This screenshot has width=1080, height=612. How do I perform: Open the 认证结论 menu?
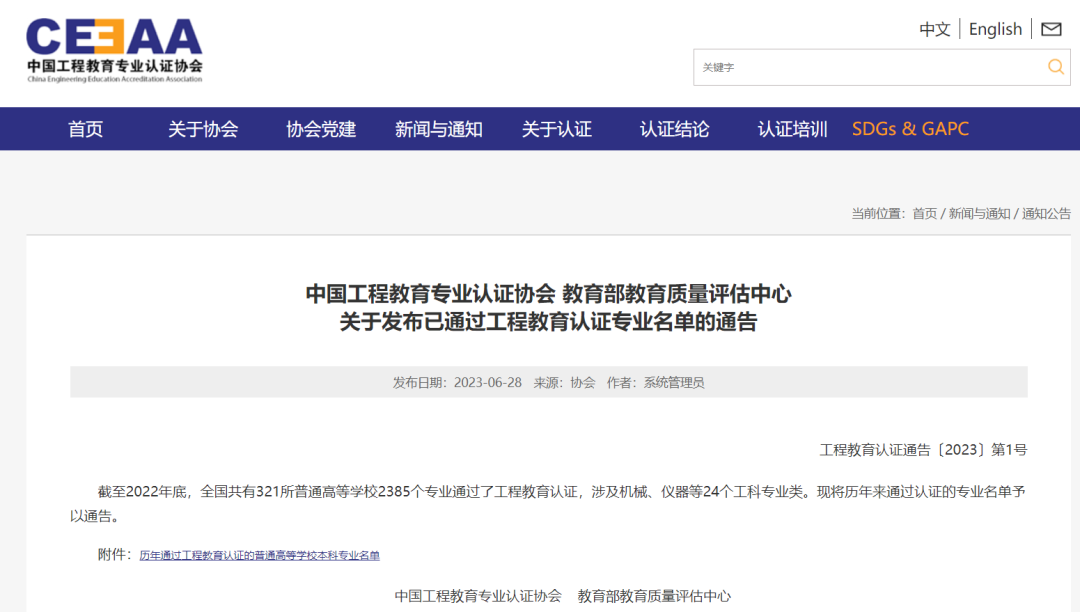674,129
